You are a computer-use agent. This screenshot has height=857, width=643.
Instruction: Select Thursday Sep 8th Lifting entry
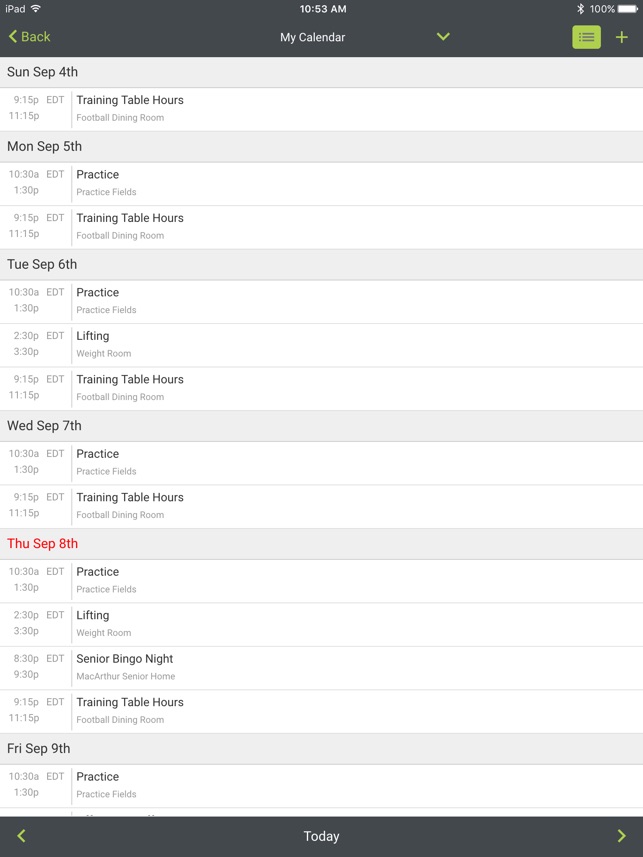[322, 624]
